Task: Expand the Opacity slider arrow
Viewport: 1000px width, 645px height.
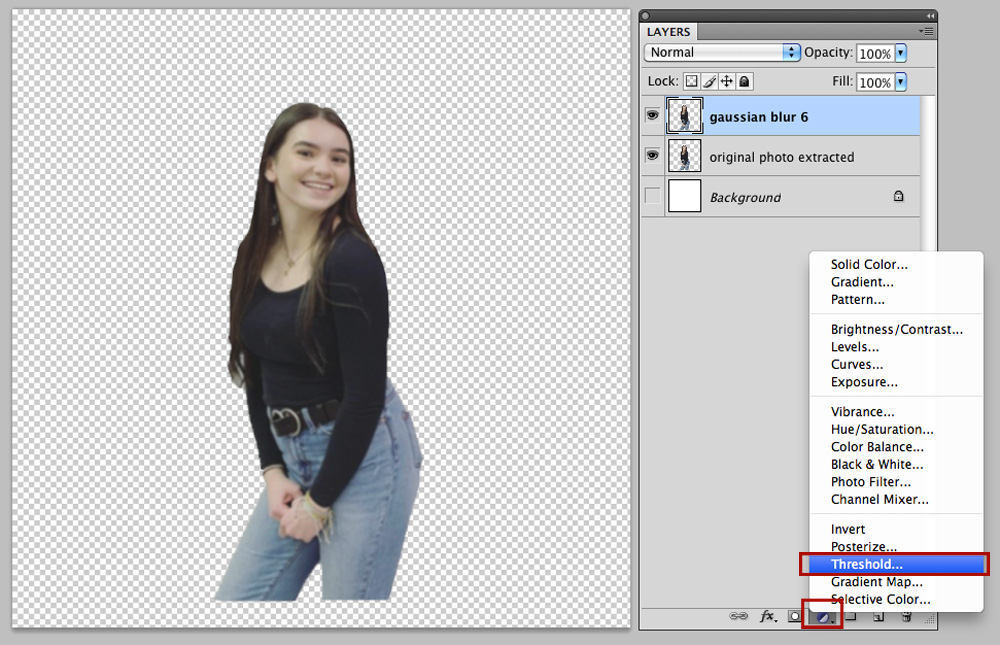Action: [x=901, y=54]
